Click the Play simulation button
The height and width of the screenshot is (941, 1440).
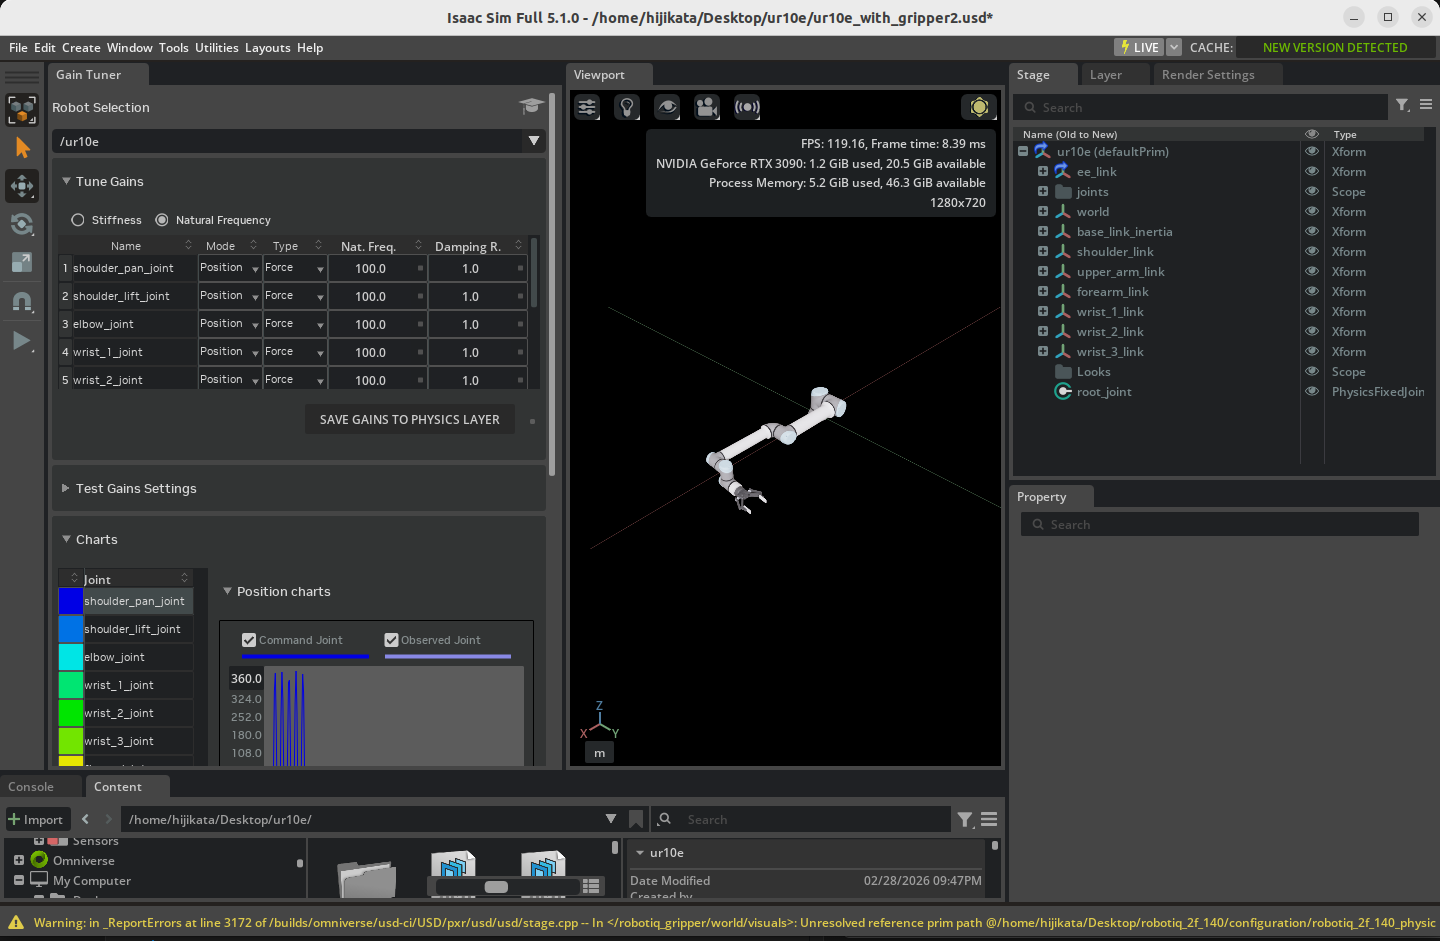[x=21, y=341]
